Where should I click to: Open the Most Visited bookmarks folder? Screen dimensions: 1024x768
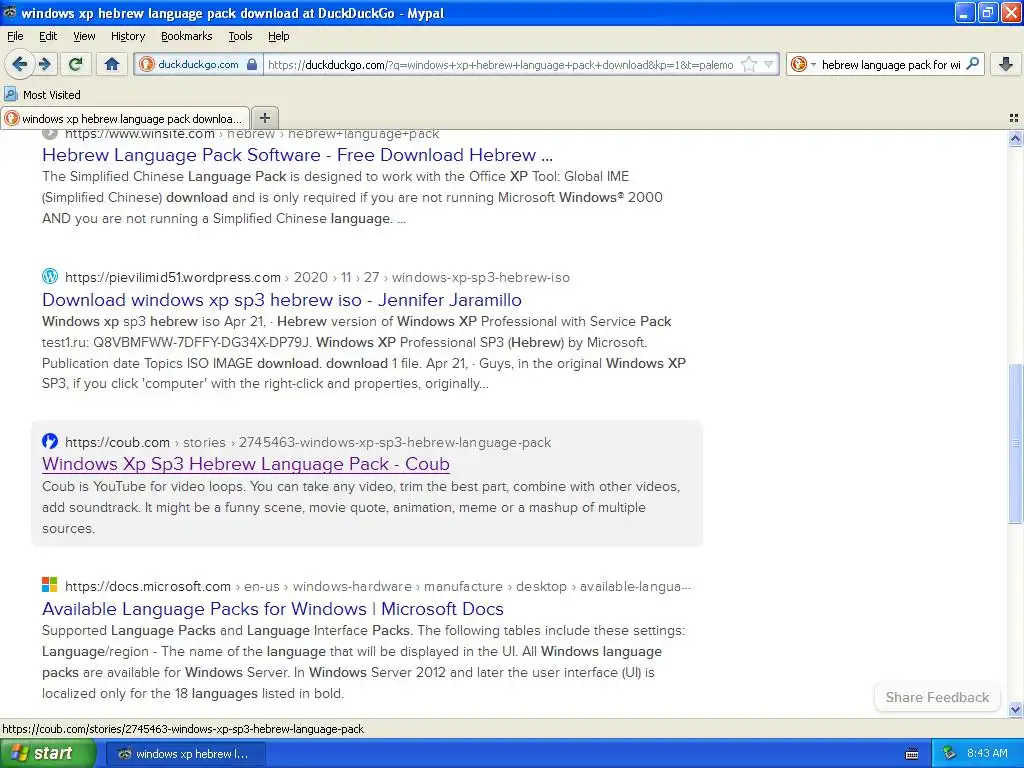click(42, 95)
